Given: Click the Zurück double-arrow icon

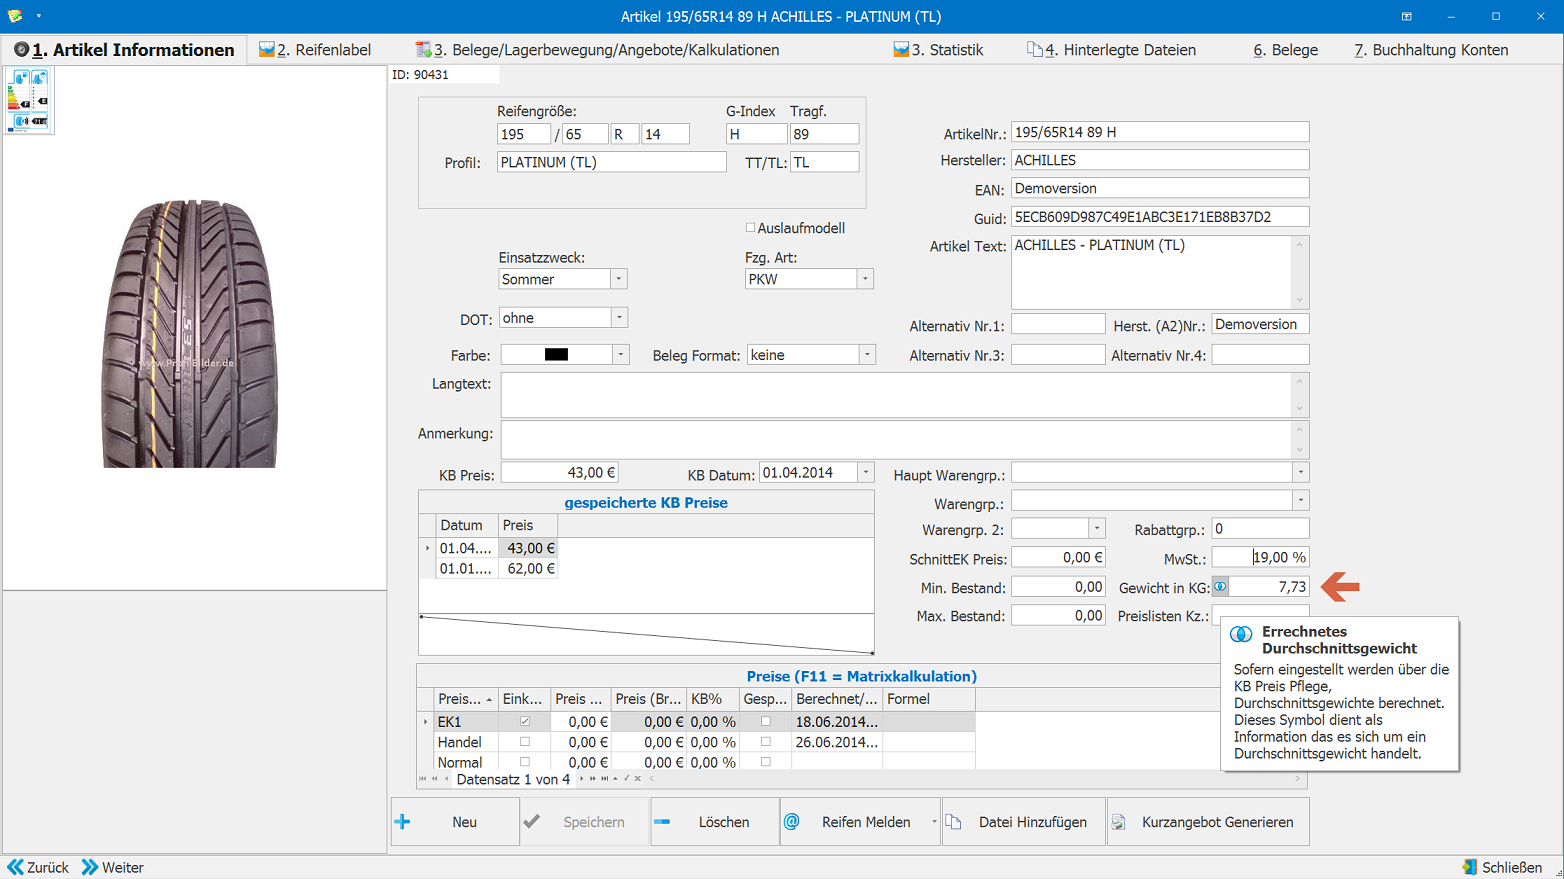Looking at the screenshot, I should tap(15, 867).
